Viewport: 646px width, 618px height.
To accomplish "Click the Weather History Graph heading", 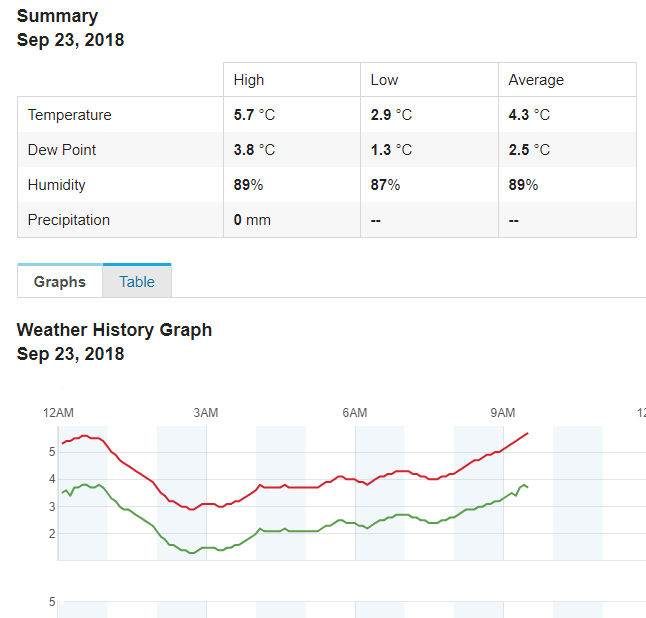I will point(114,330).
